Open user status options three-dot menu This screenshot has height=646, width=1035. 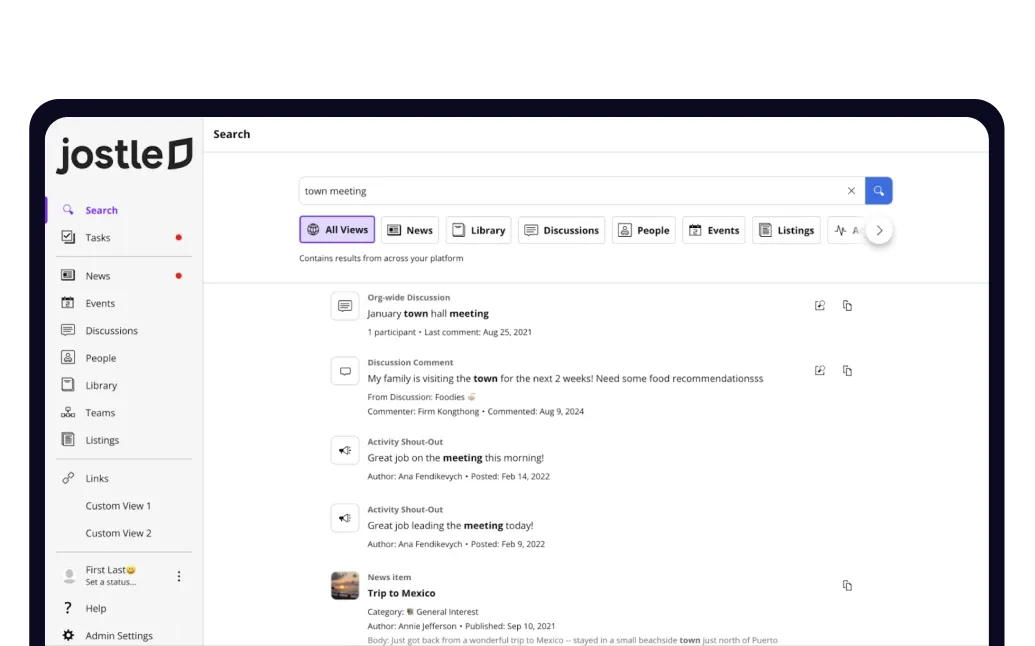[x=179, y=576]
